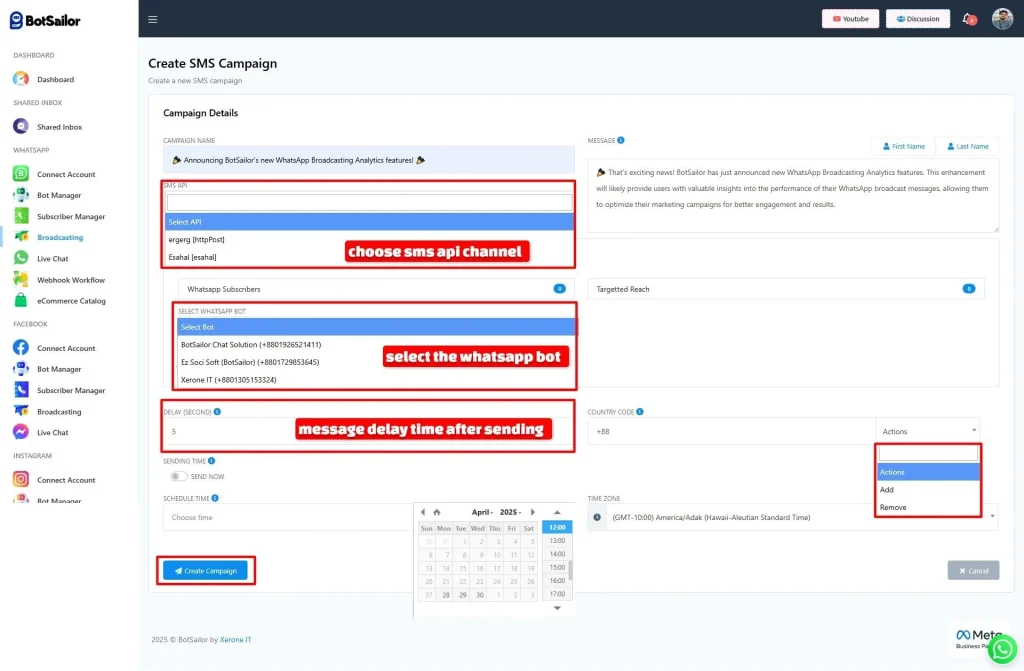This screenshot has height=671, width=1024.
Task: Select 'Select API' option
Action: click(369, 222)
